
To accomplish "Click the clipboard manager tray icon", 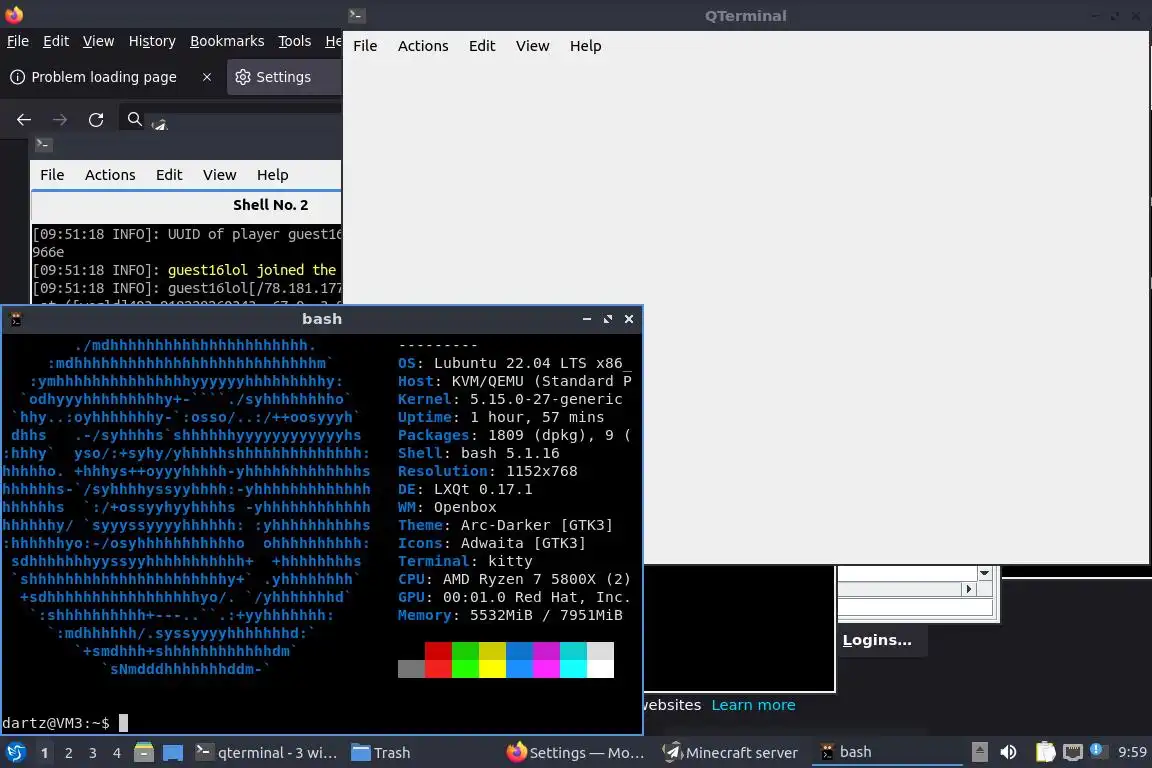I will tap(1045, 752).
